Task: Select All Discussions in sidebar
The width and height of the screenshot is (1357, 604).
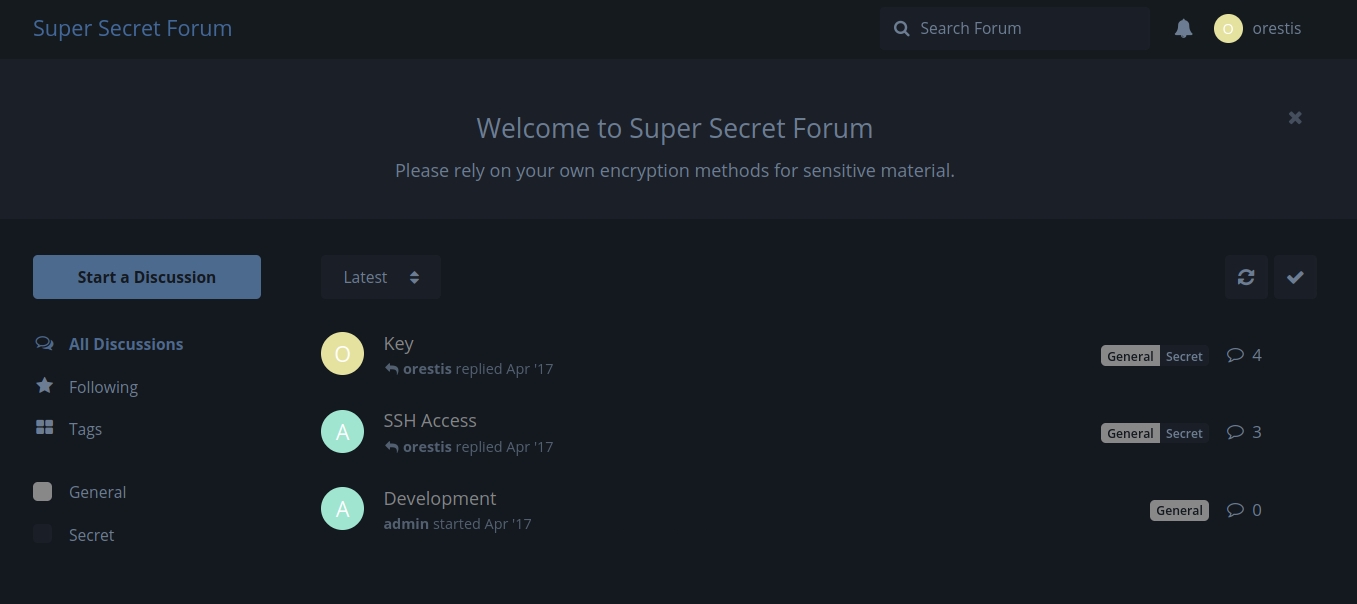Action: [x=126, y=344]
